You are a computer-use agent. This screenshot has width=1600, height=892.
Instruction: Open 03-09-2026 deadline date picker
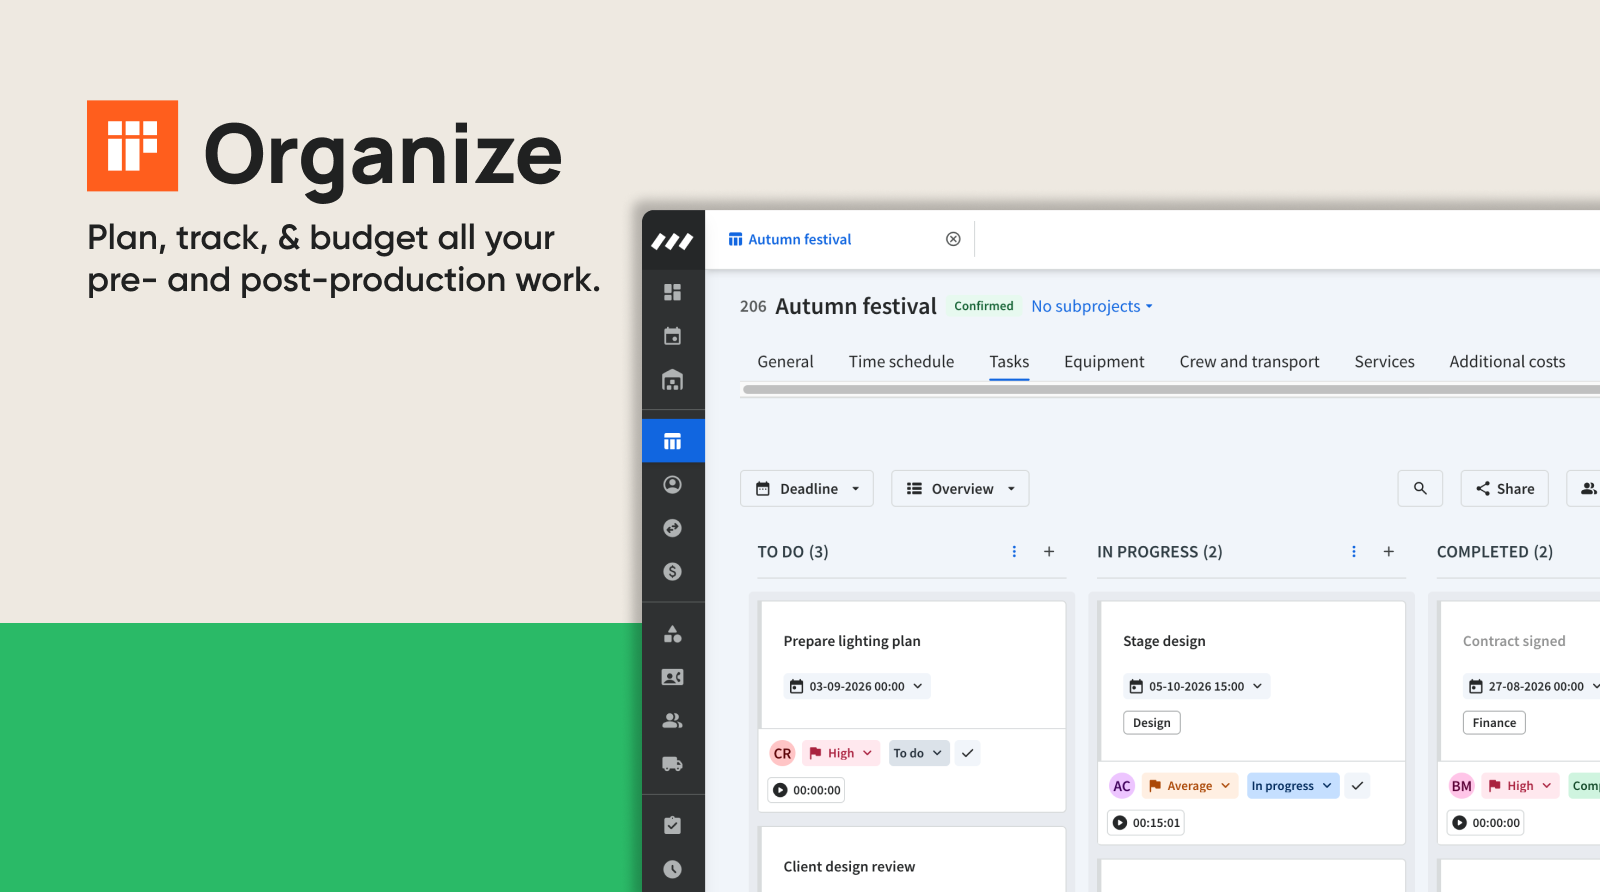(x=857, y=686)
